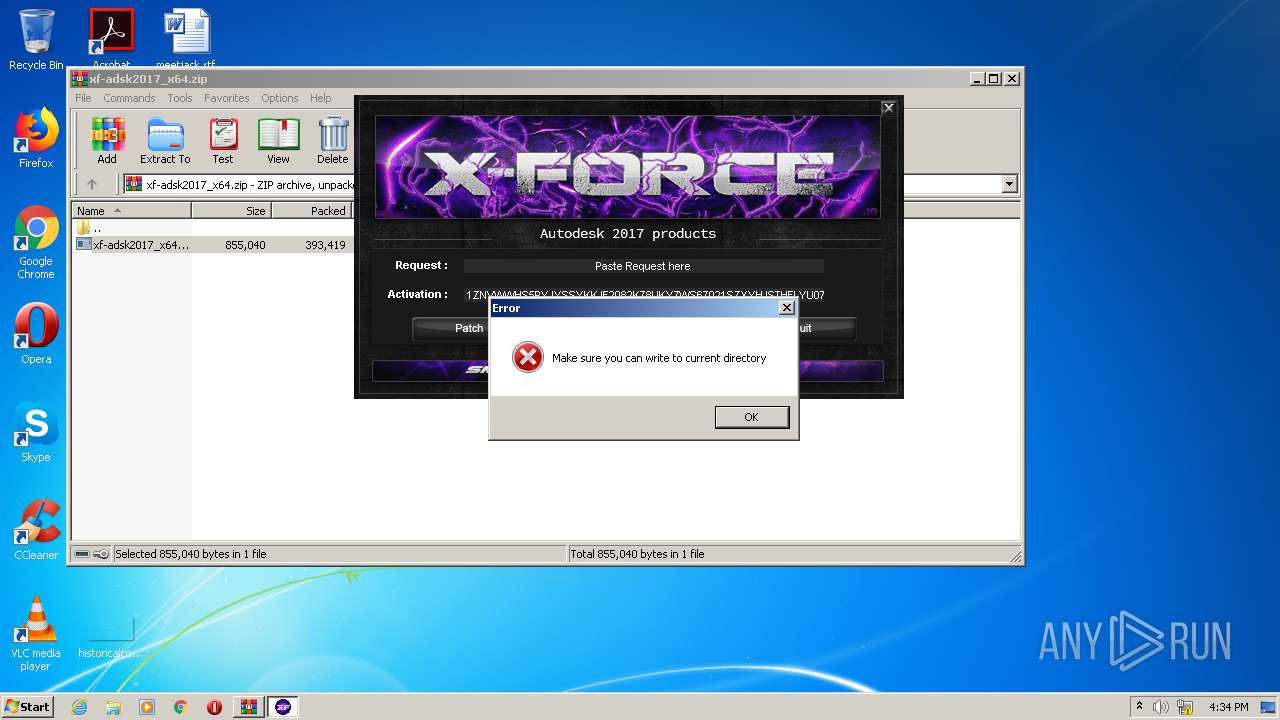Open the Tools menu
Viewport: 1280px width, 720px height.
(x=180, y=98)
